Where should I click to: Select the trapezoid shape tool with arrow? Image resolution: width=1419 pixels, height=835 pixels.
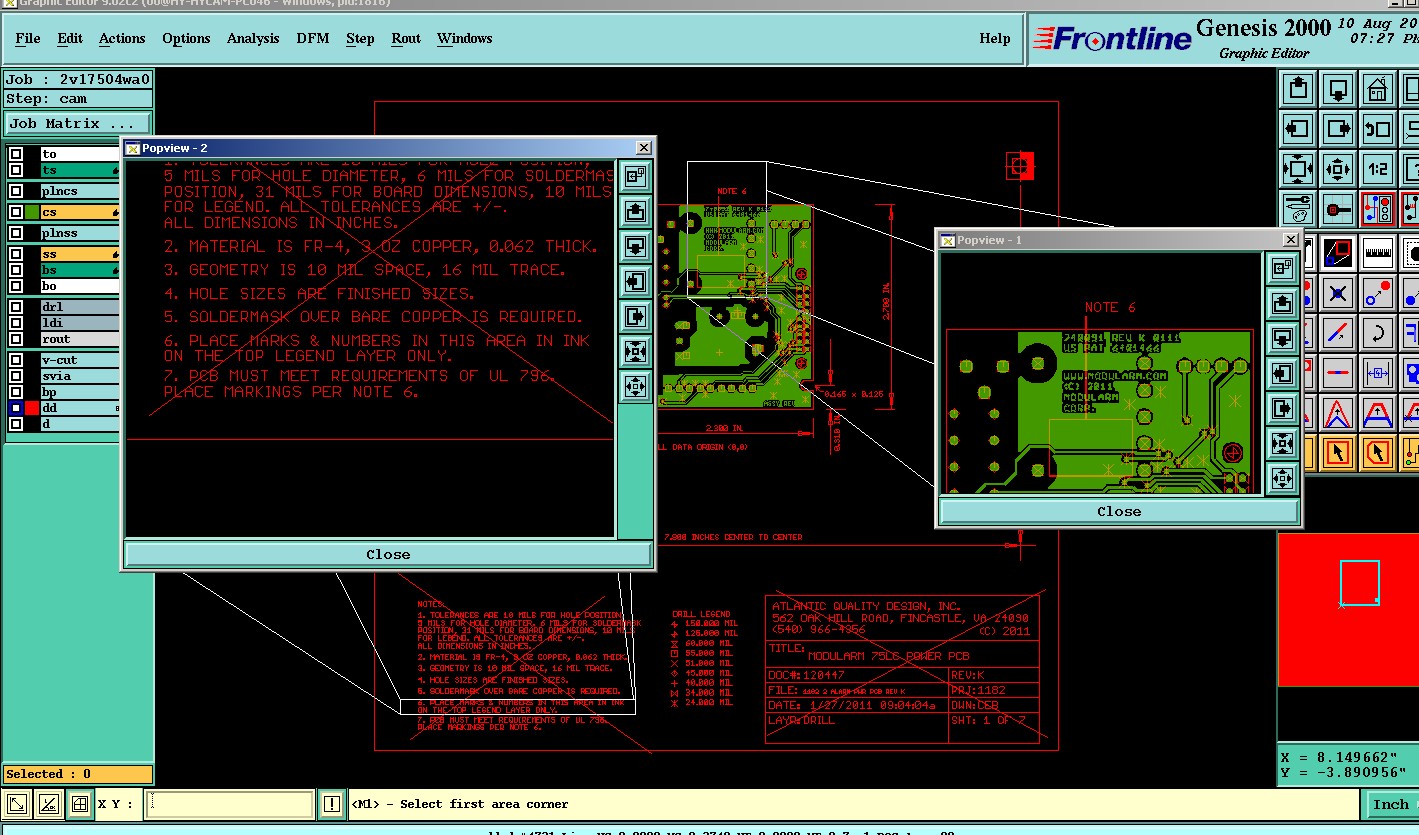tap(1378, 413)
